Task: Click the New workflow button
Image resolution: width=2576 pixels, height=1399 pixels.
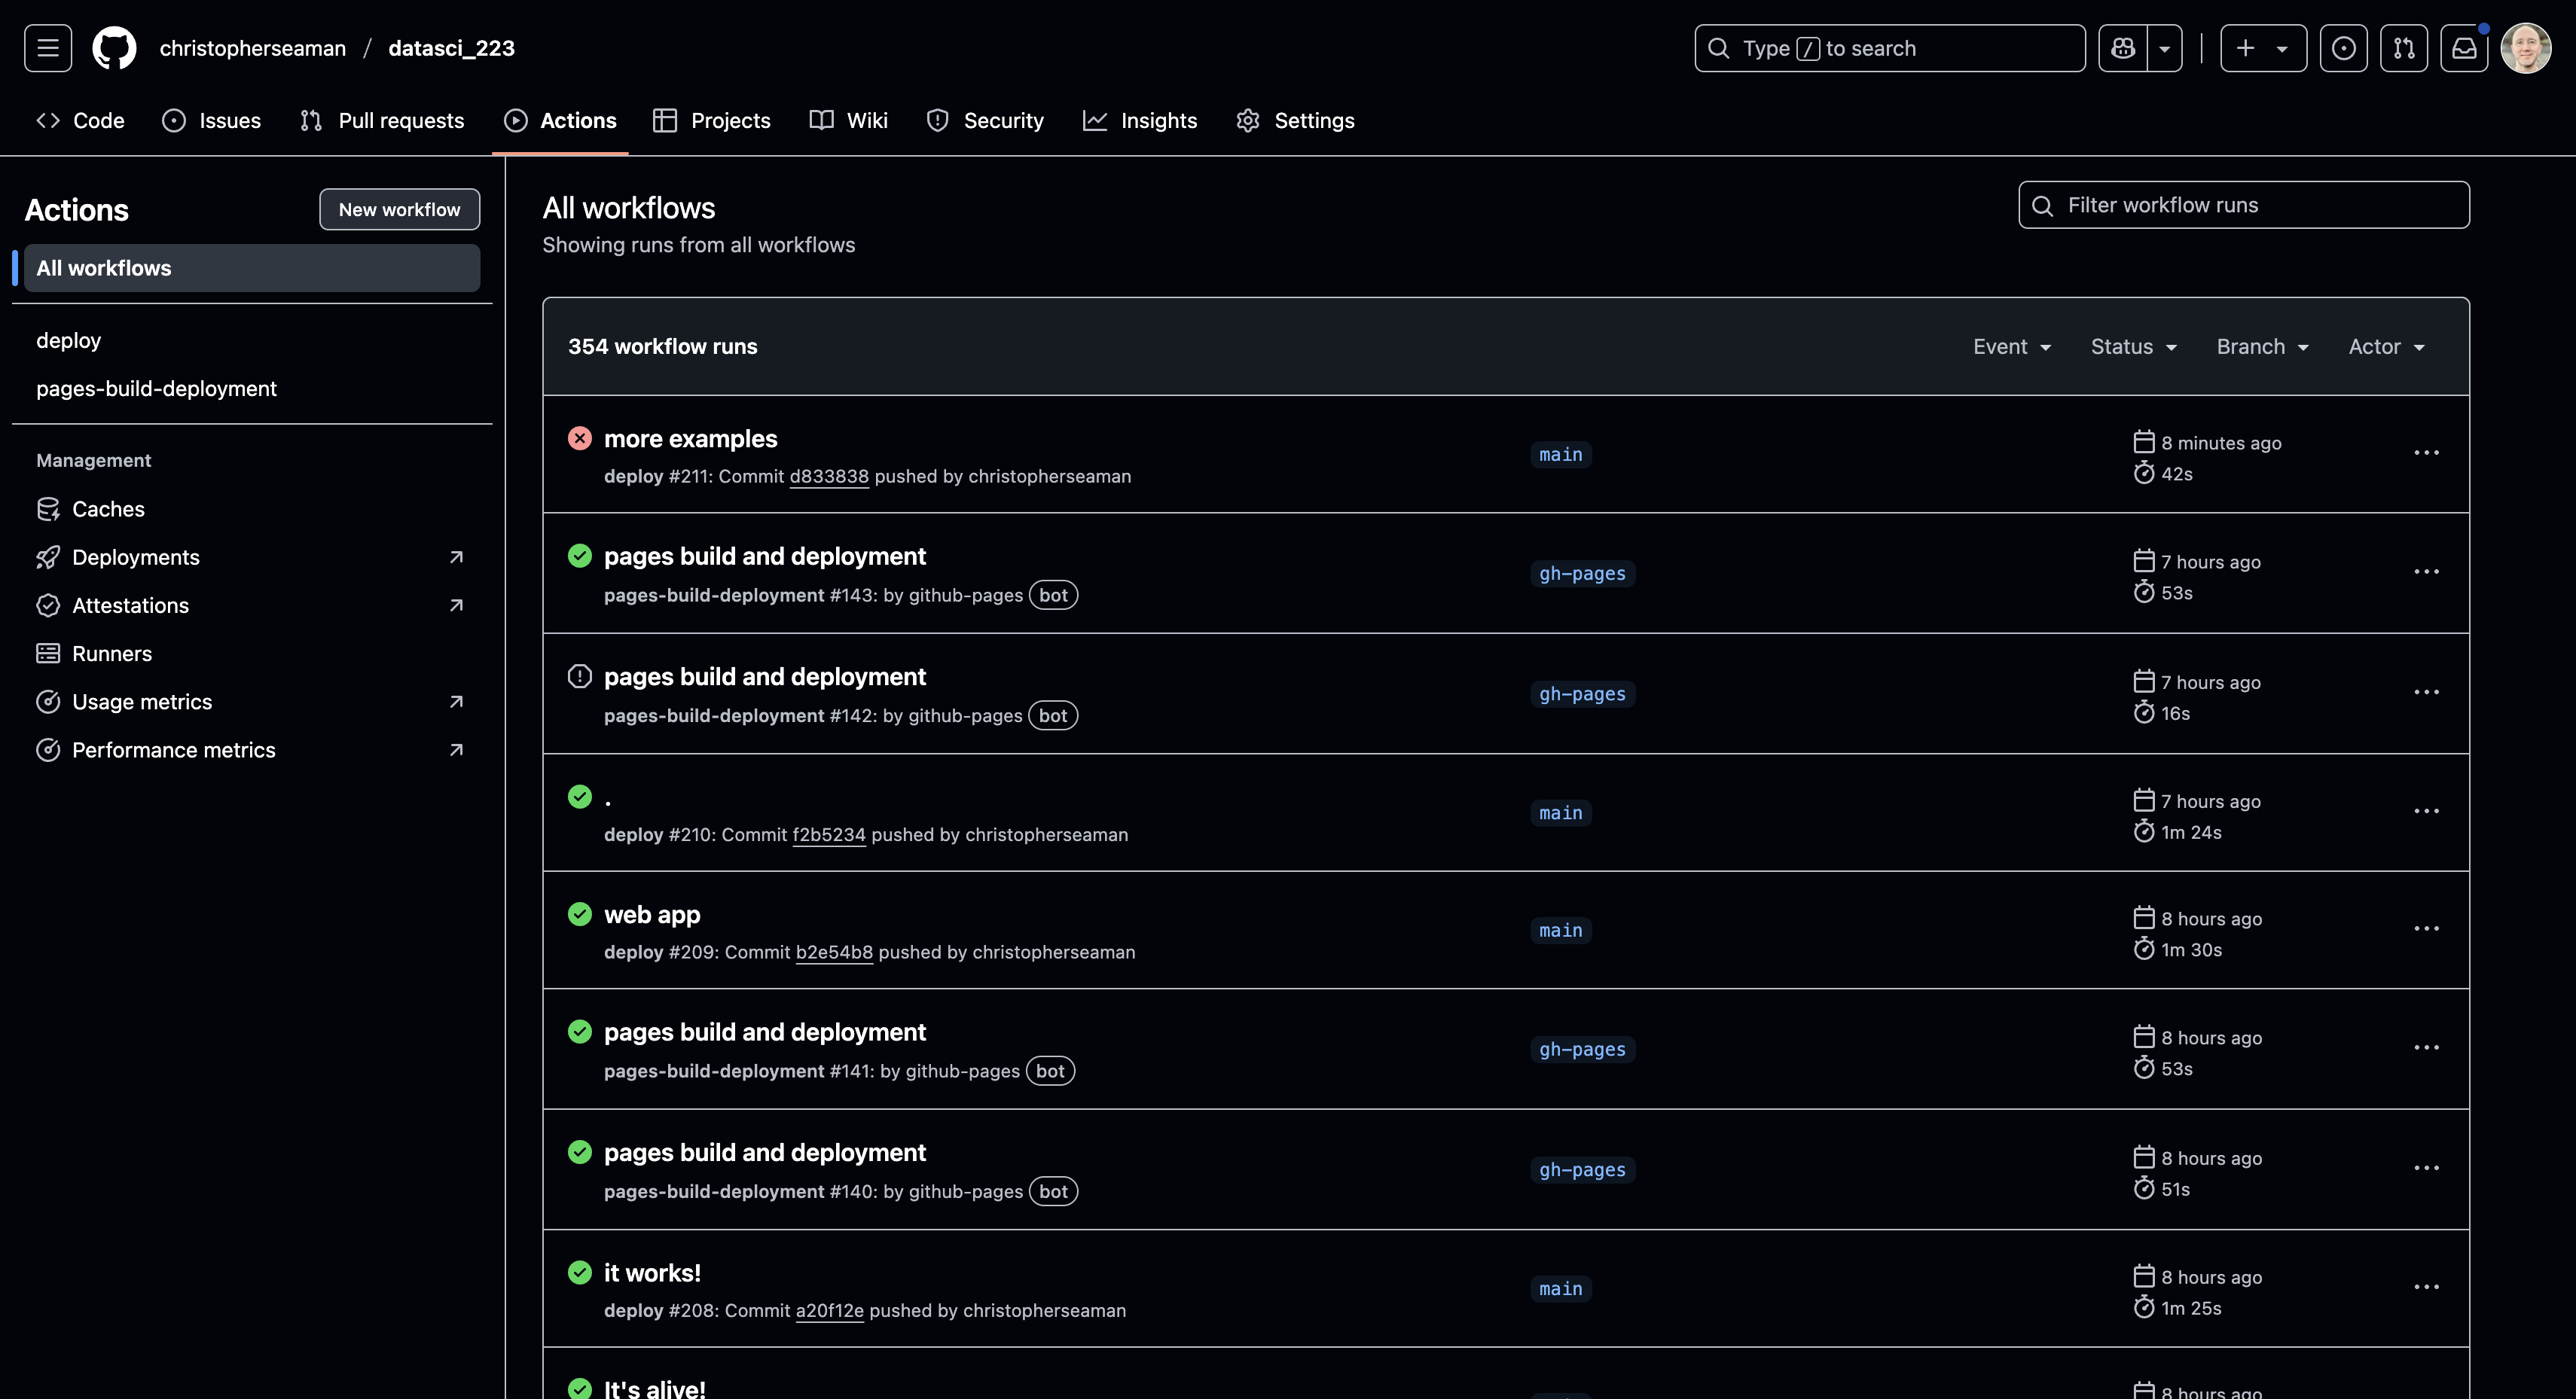Action: tap(399, 209)
